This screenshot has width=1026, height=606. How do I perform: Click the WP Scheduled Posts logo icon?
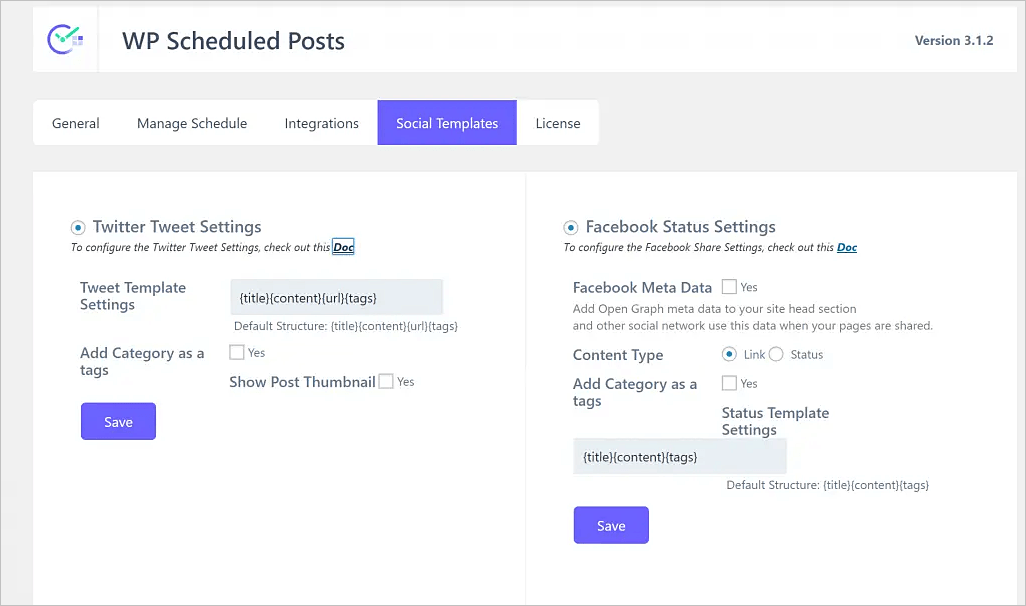(65, 40)
